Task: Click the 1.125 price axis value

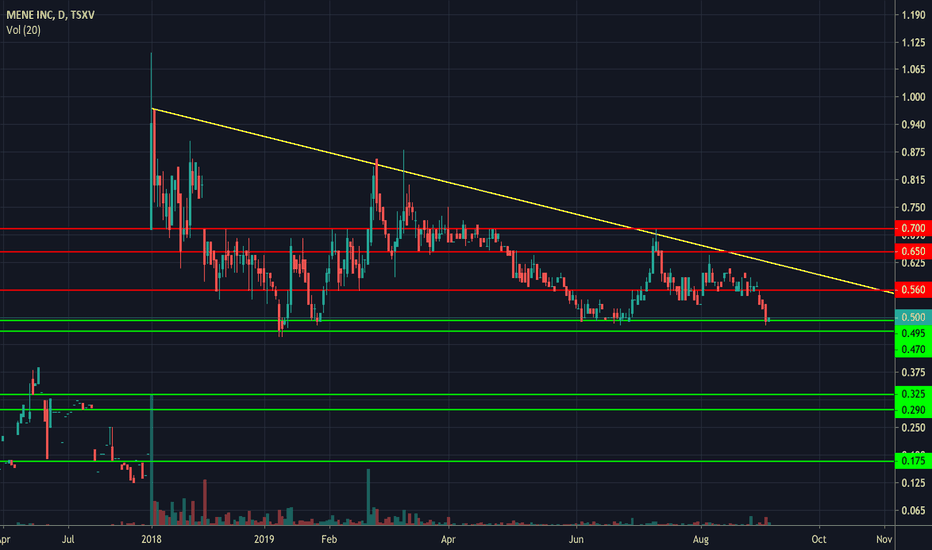Action: click(913, 42)
